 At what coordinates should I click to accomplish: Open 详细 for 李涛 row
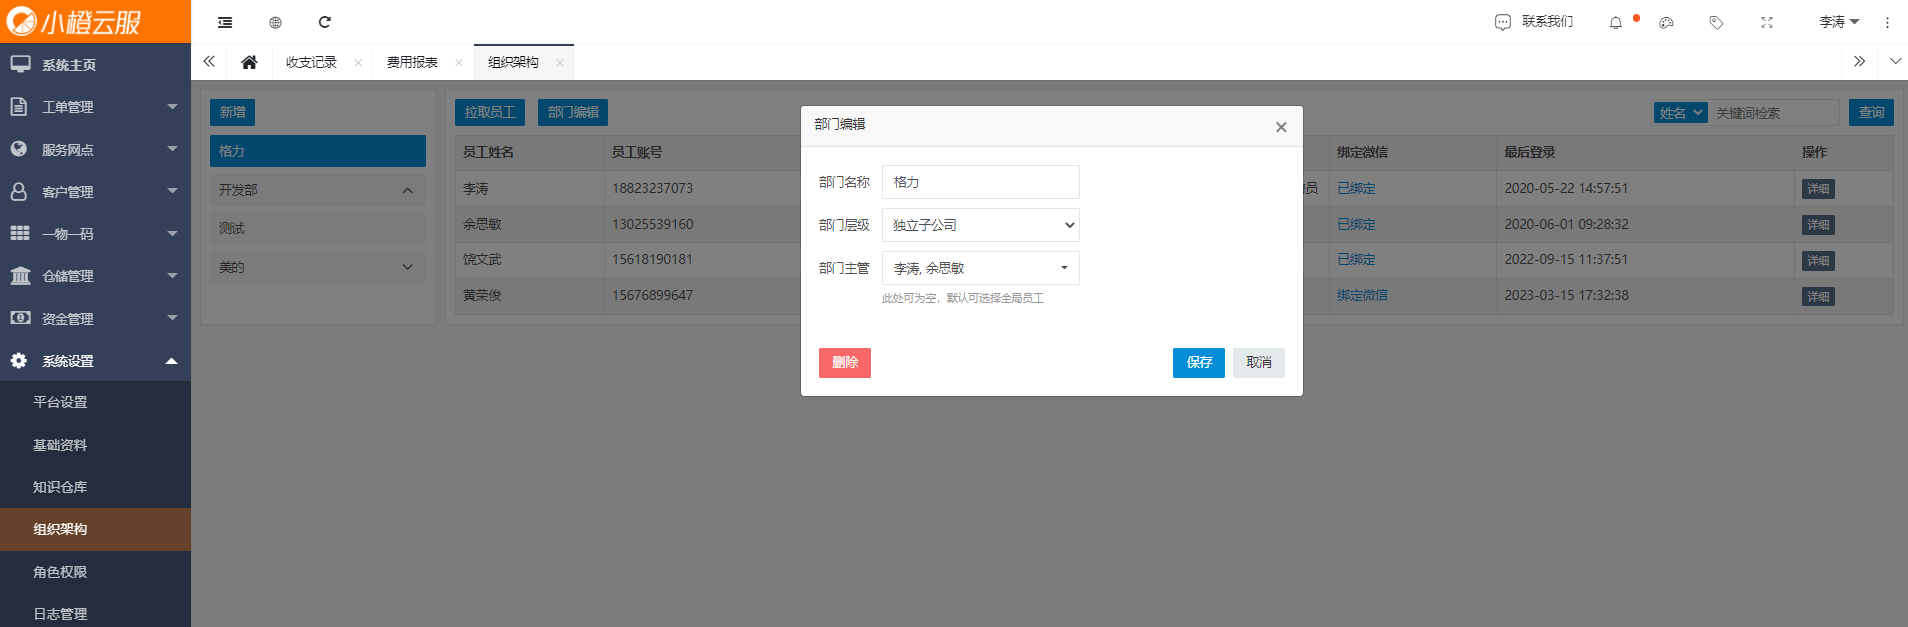pos(1818,189)
